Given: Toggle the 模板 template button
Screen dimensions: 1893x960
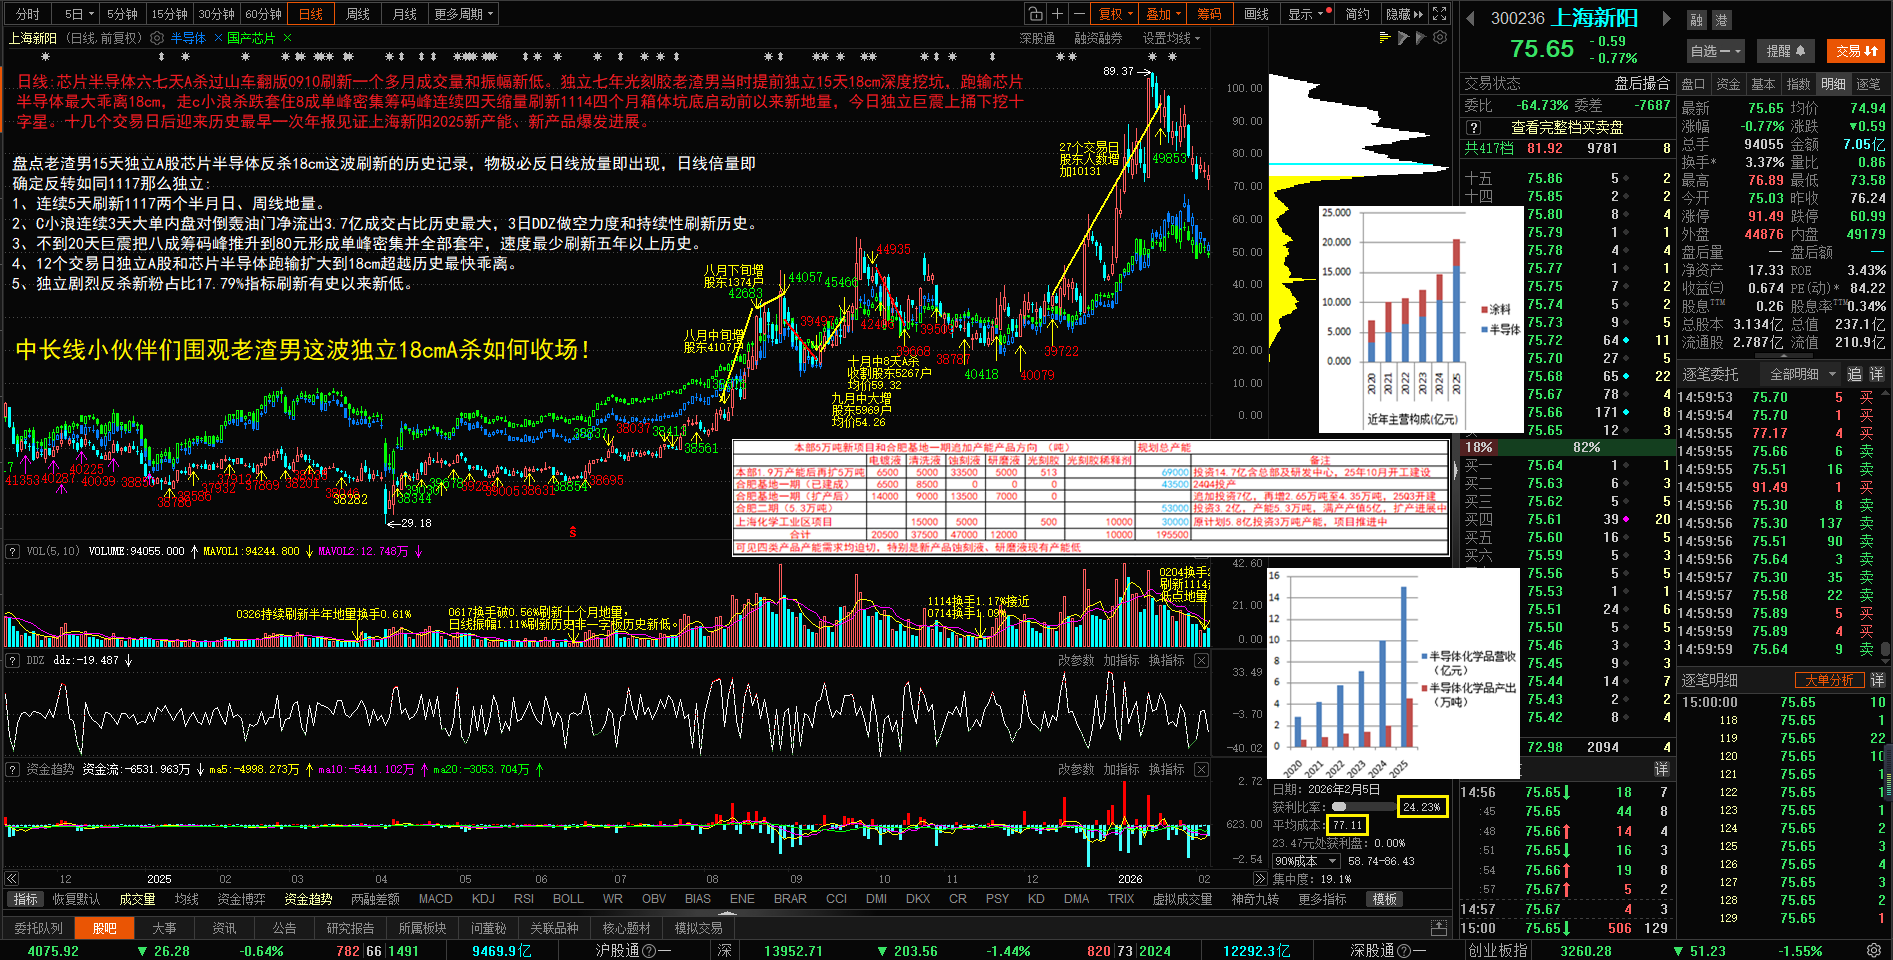Looking at the screenshot, I should (1385, 899).
